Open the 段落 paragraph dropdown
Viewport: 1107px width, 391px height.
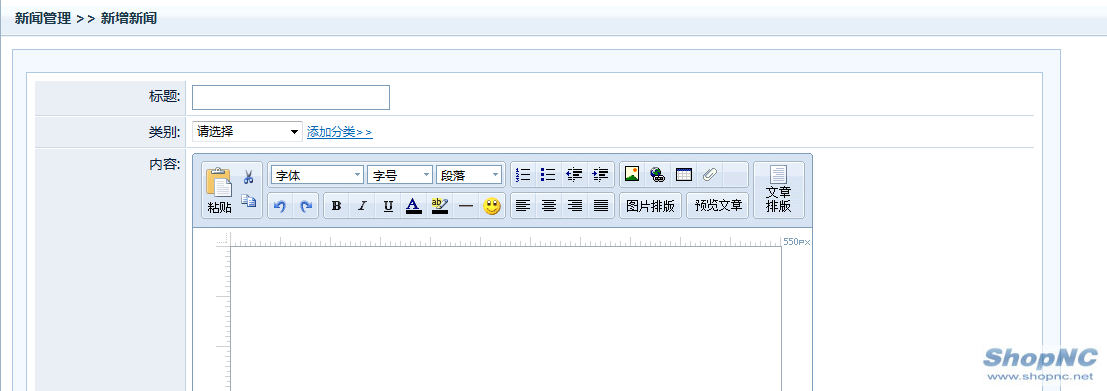[469, 175]
